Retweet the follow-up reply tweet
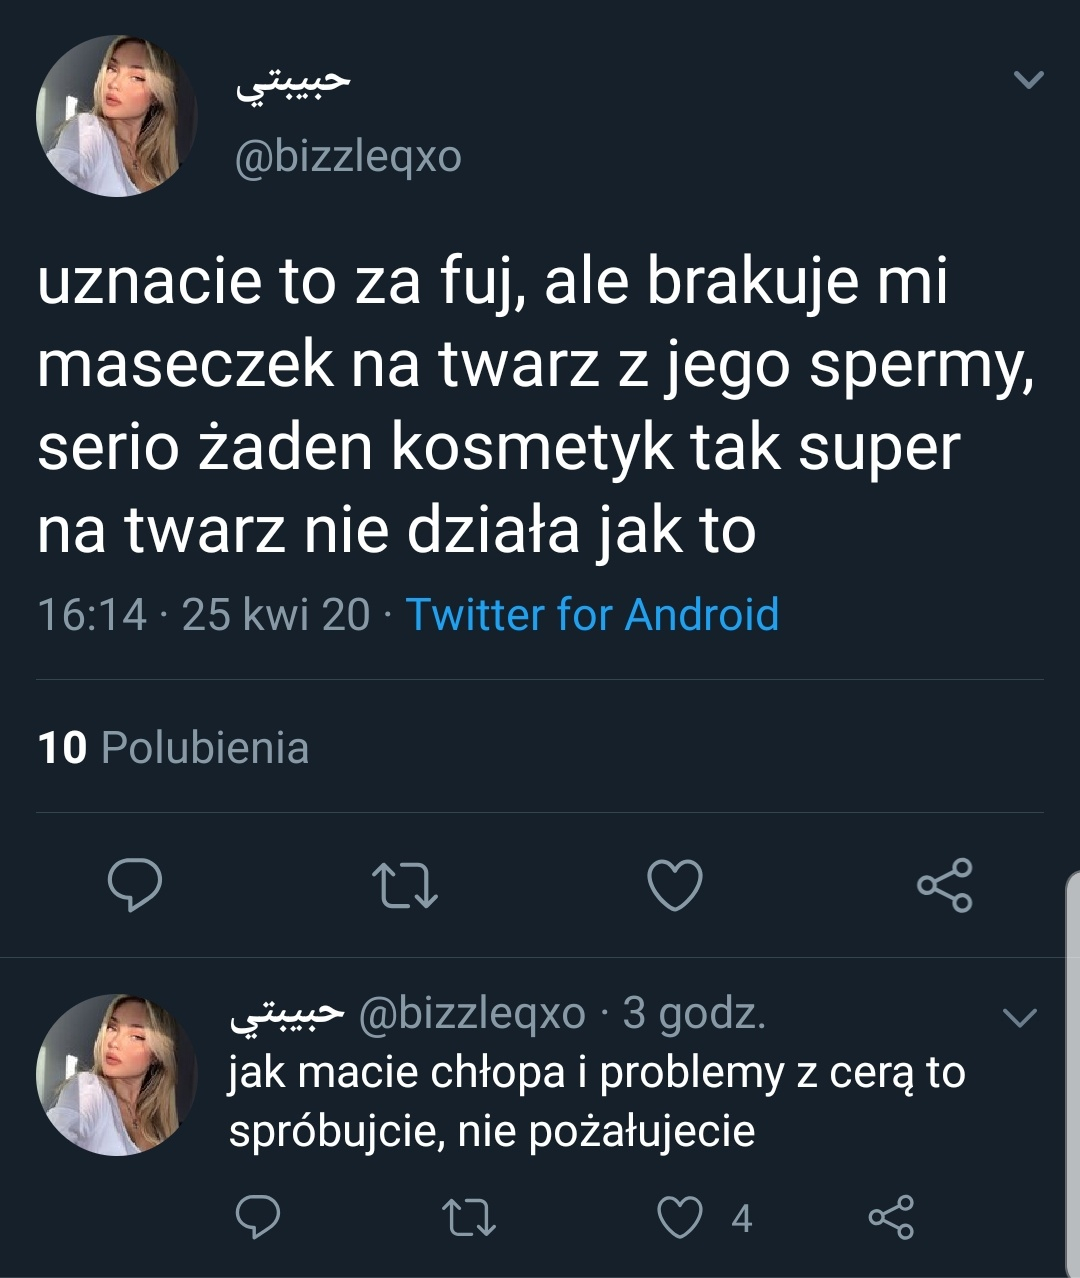 (468, 1217)
